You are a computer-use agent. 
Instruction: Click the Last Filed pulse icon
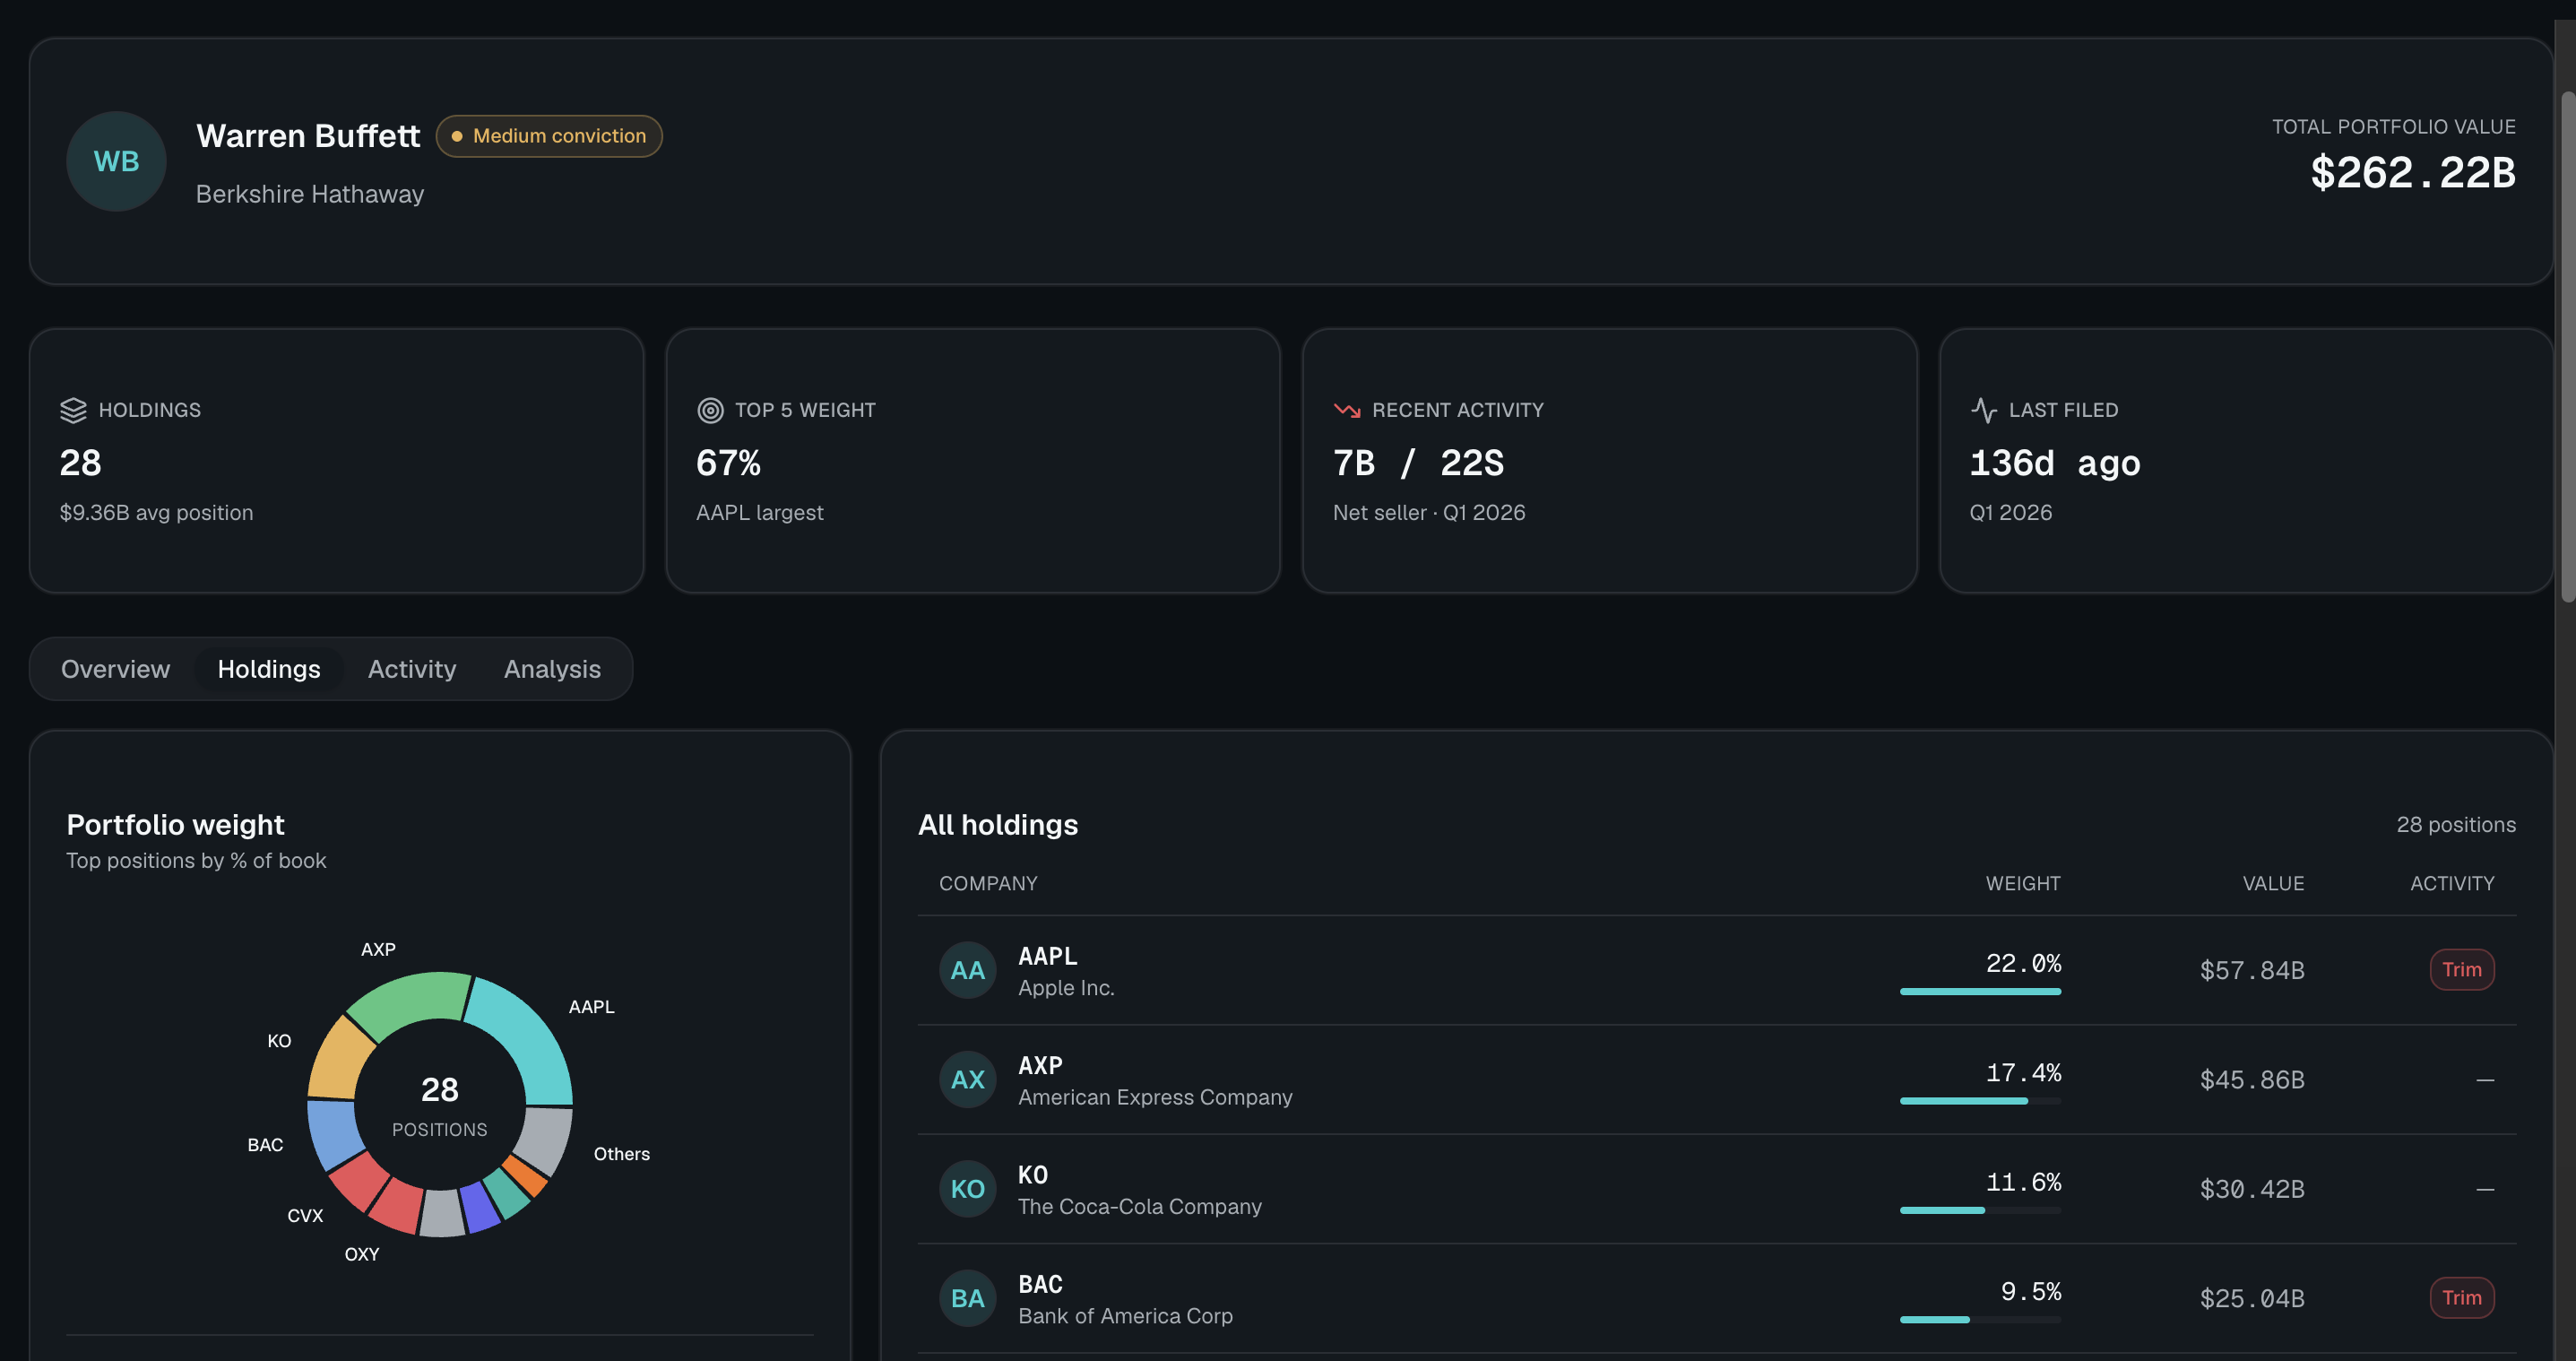1984,410
